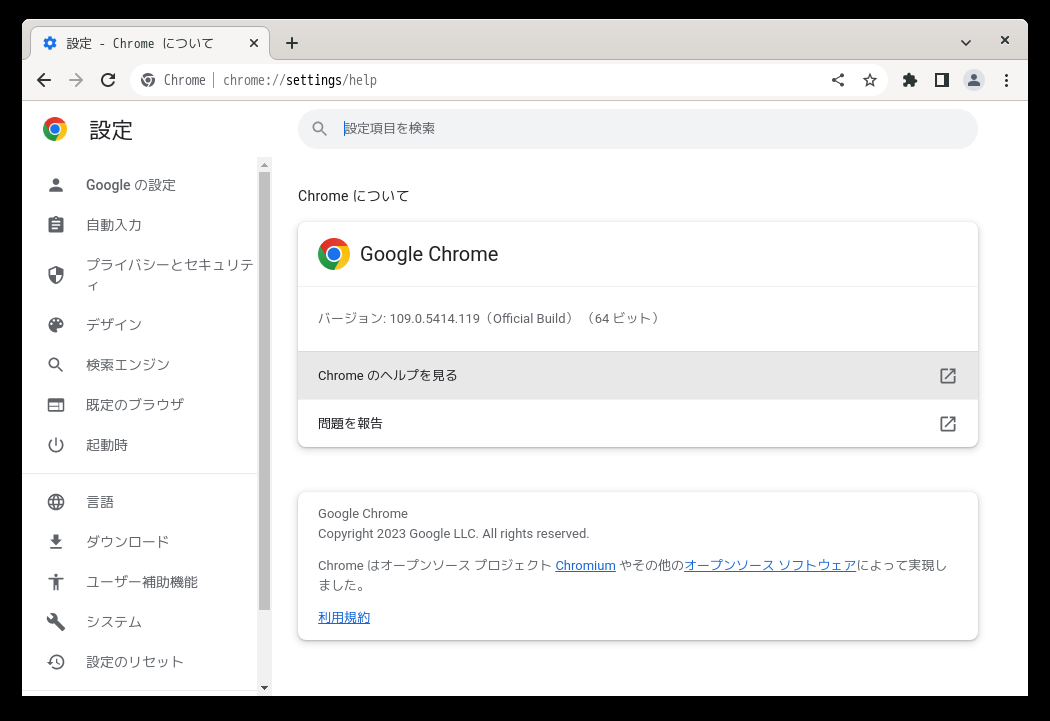
Task: Open the 利用規約 link
Action: (344, 618)
